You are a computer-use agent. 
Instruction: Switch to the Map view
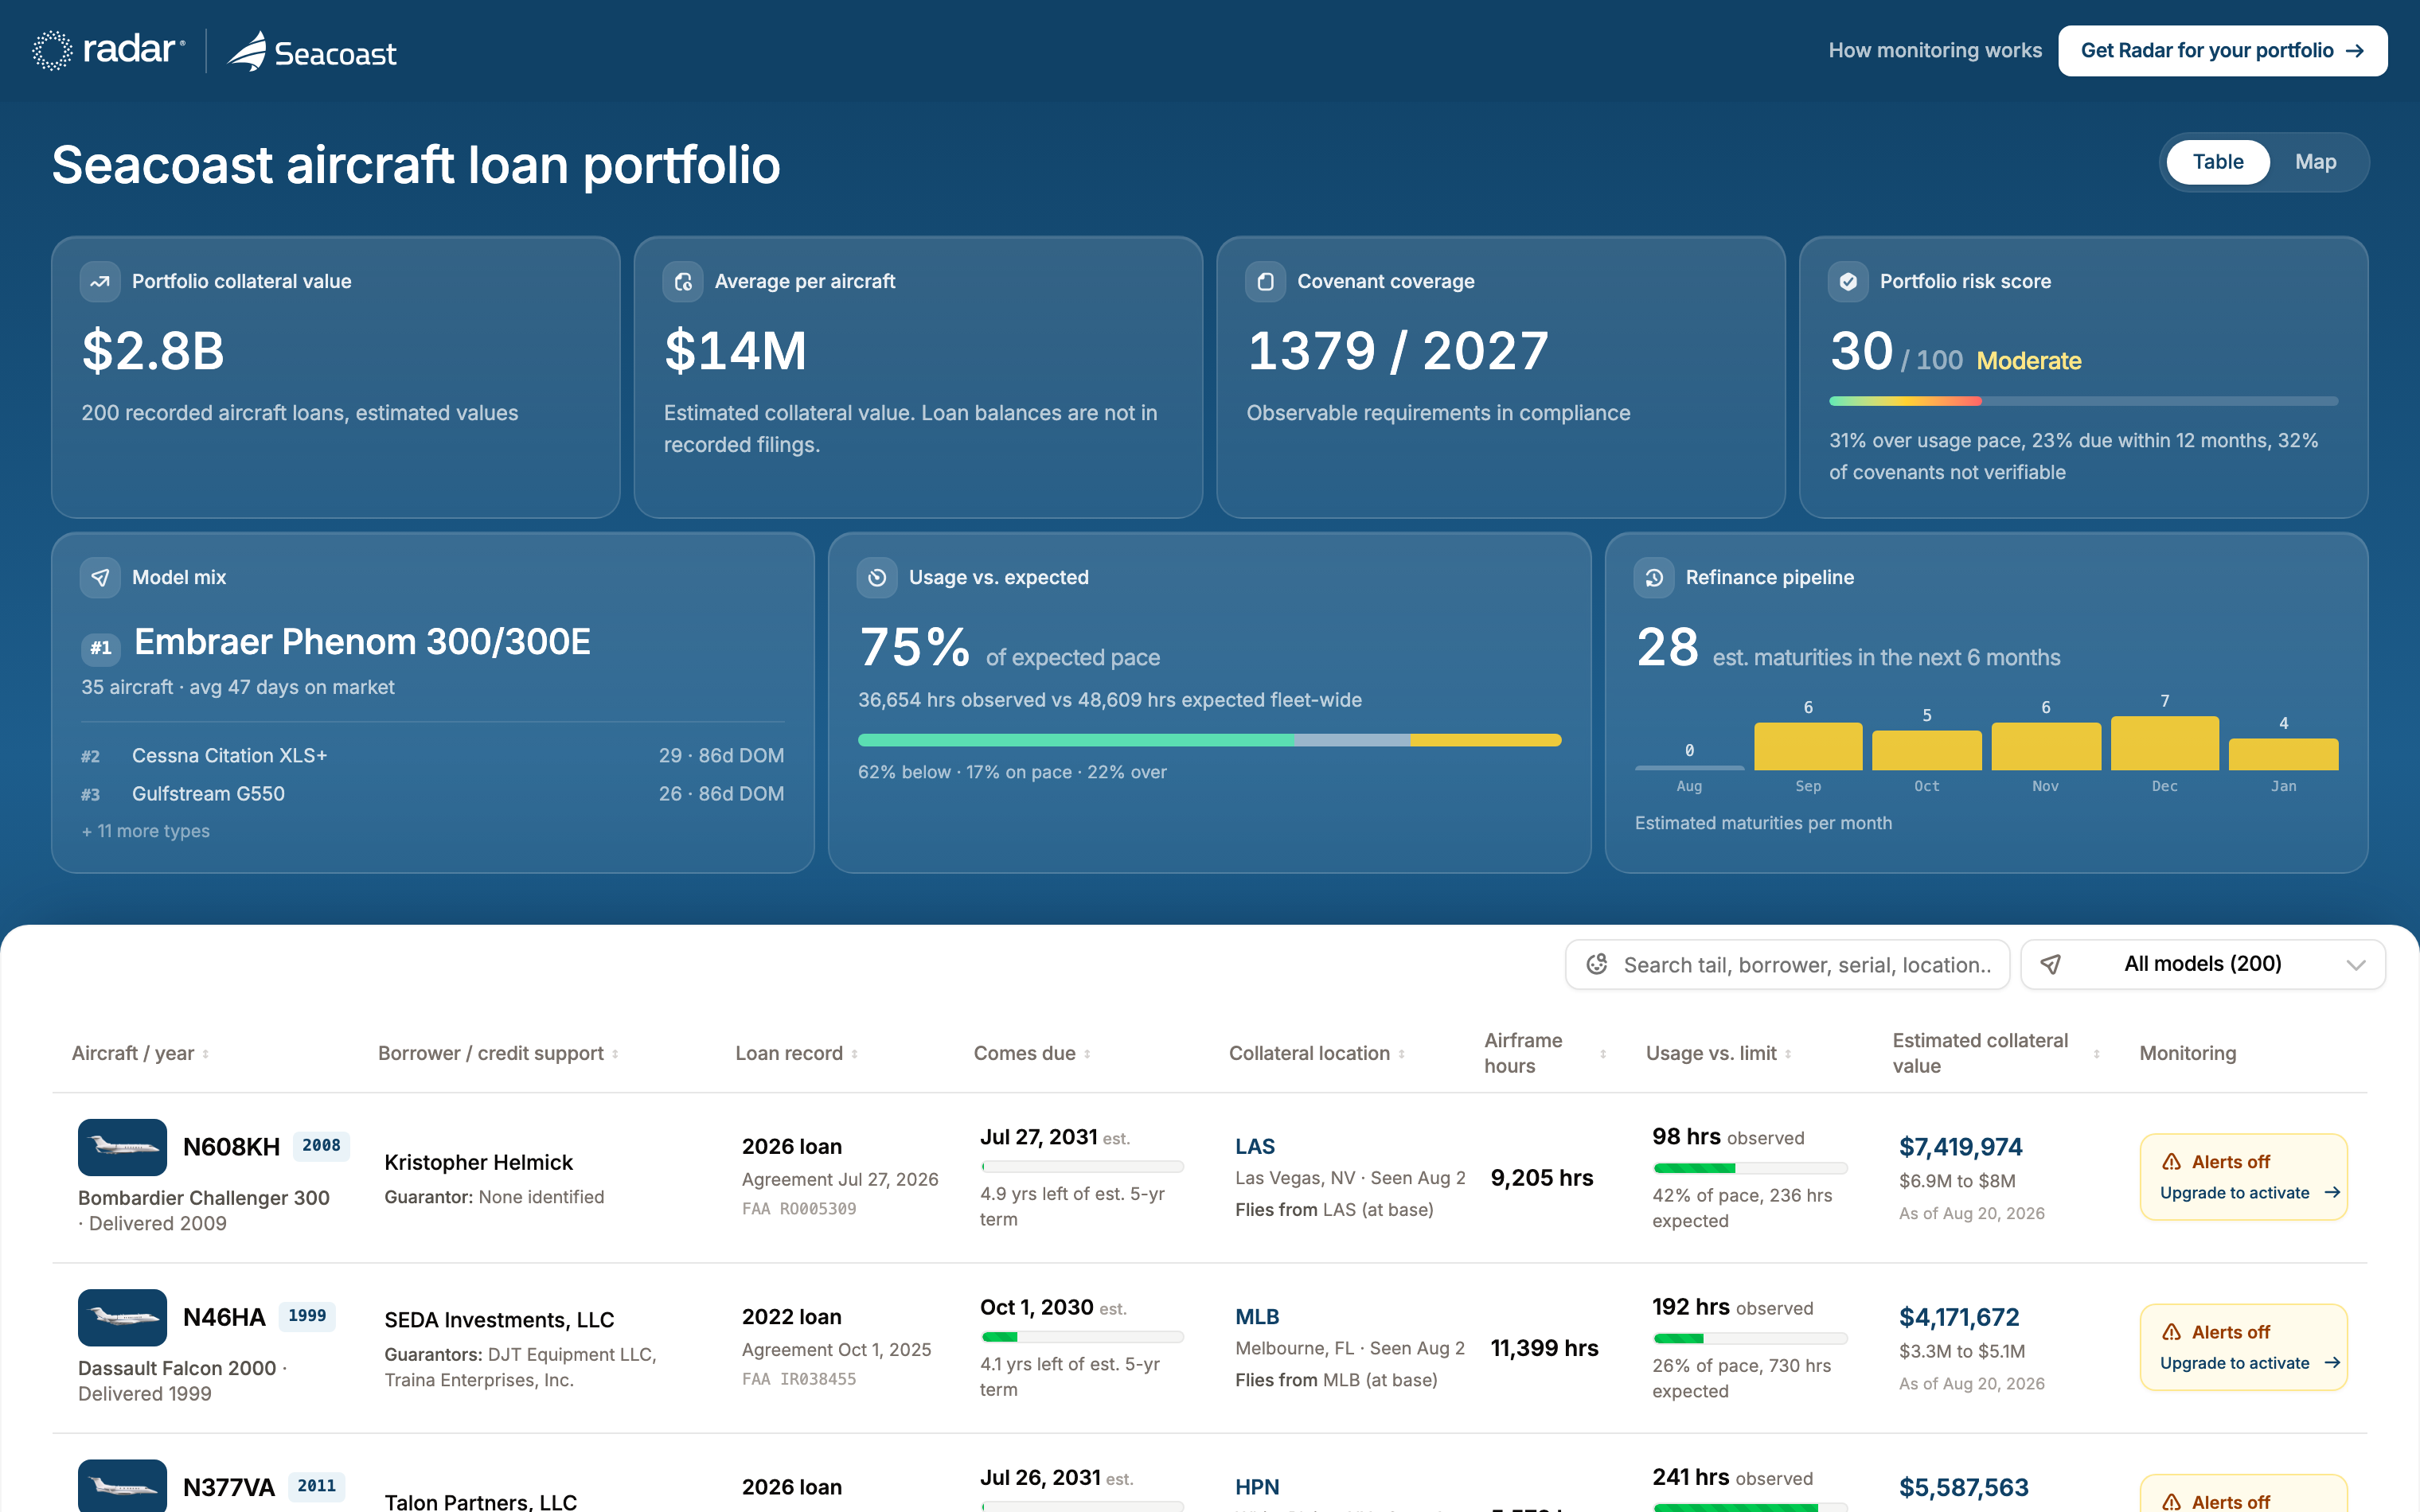2315,162
